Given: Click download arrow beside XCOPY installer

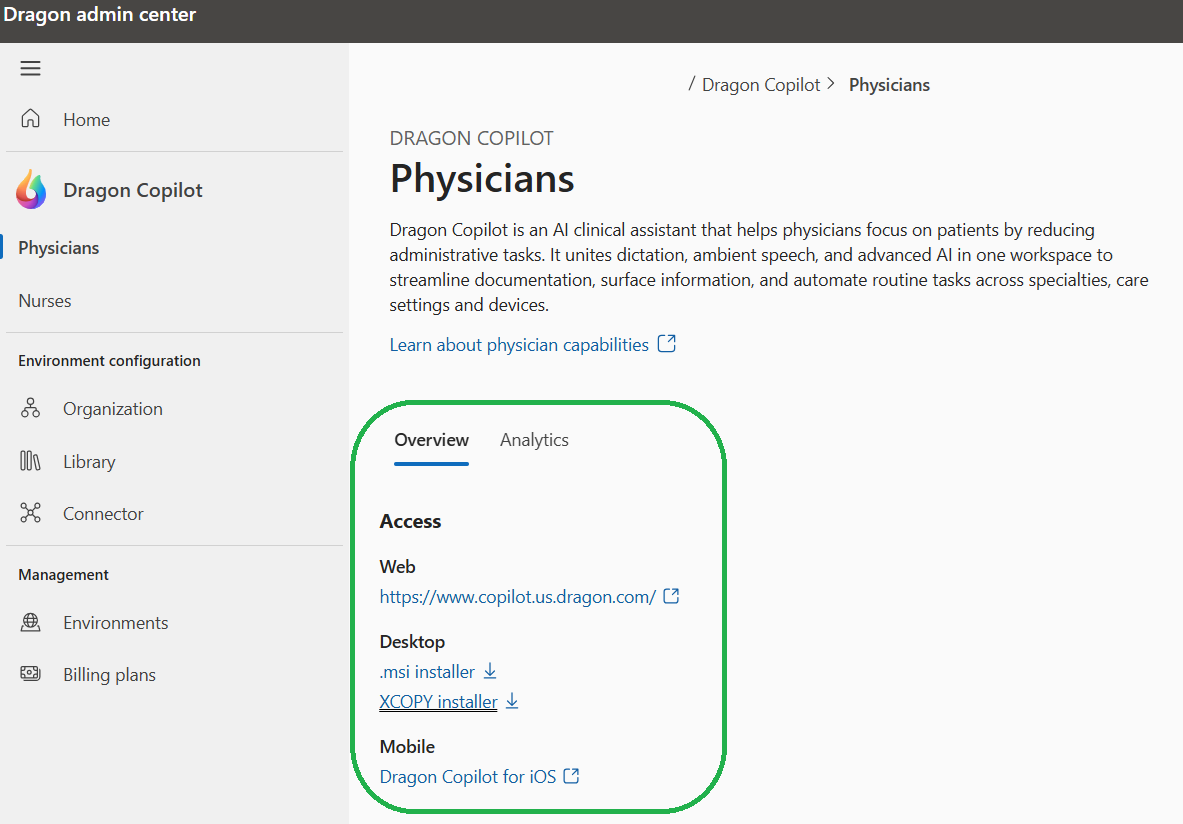Looking at the screenshot, I should (512, 701).
